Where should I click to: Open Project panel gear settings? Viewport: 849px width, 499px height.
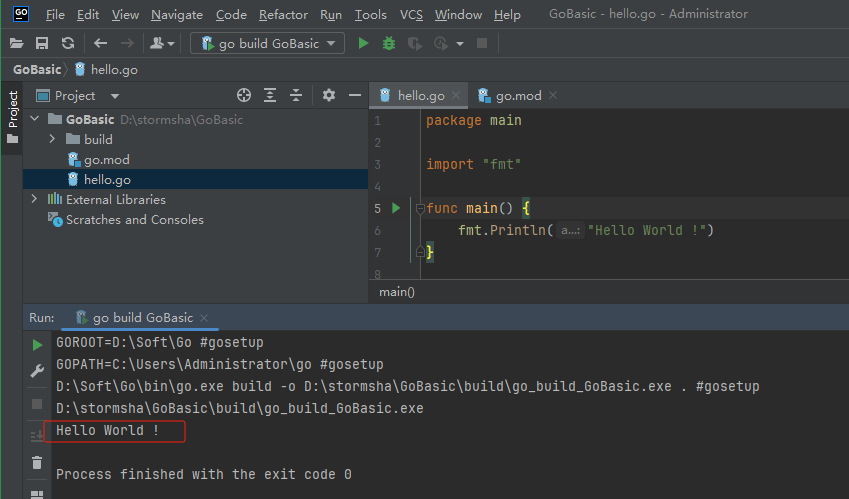[329, 95]
